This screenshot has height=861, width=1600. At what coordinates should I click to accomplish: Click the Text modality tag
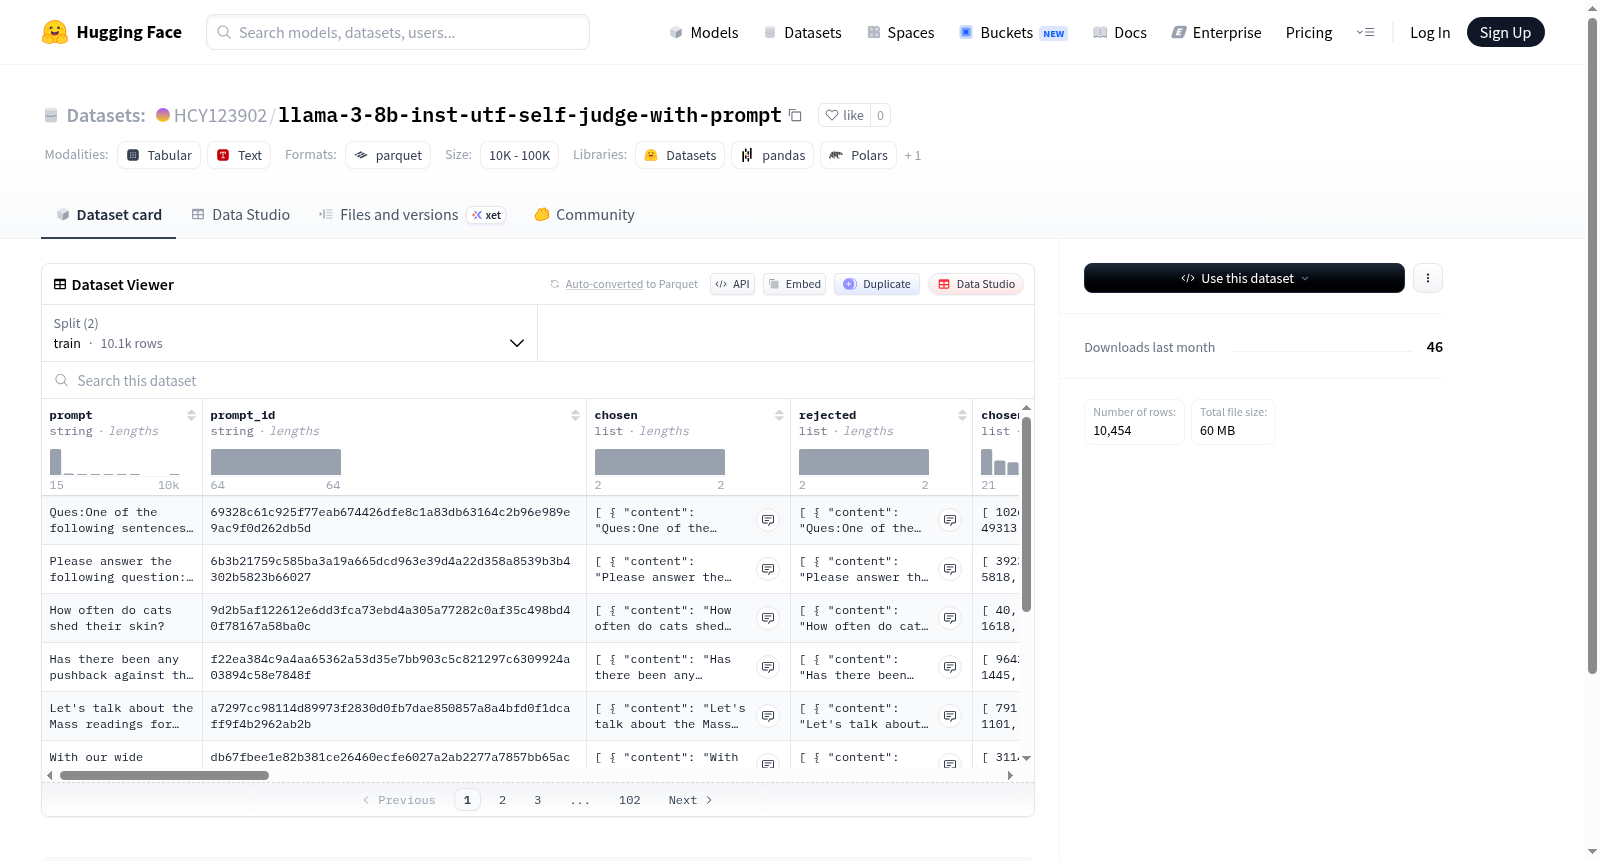coord(239,155)
